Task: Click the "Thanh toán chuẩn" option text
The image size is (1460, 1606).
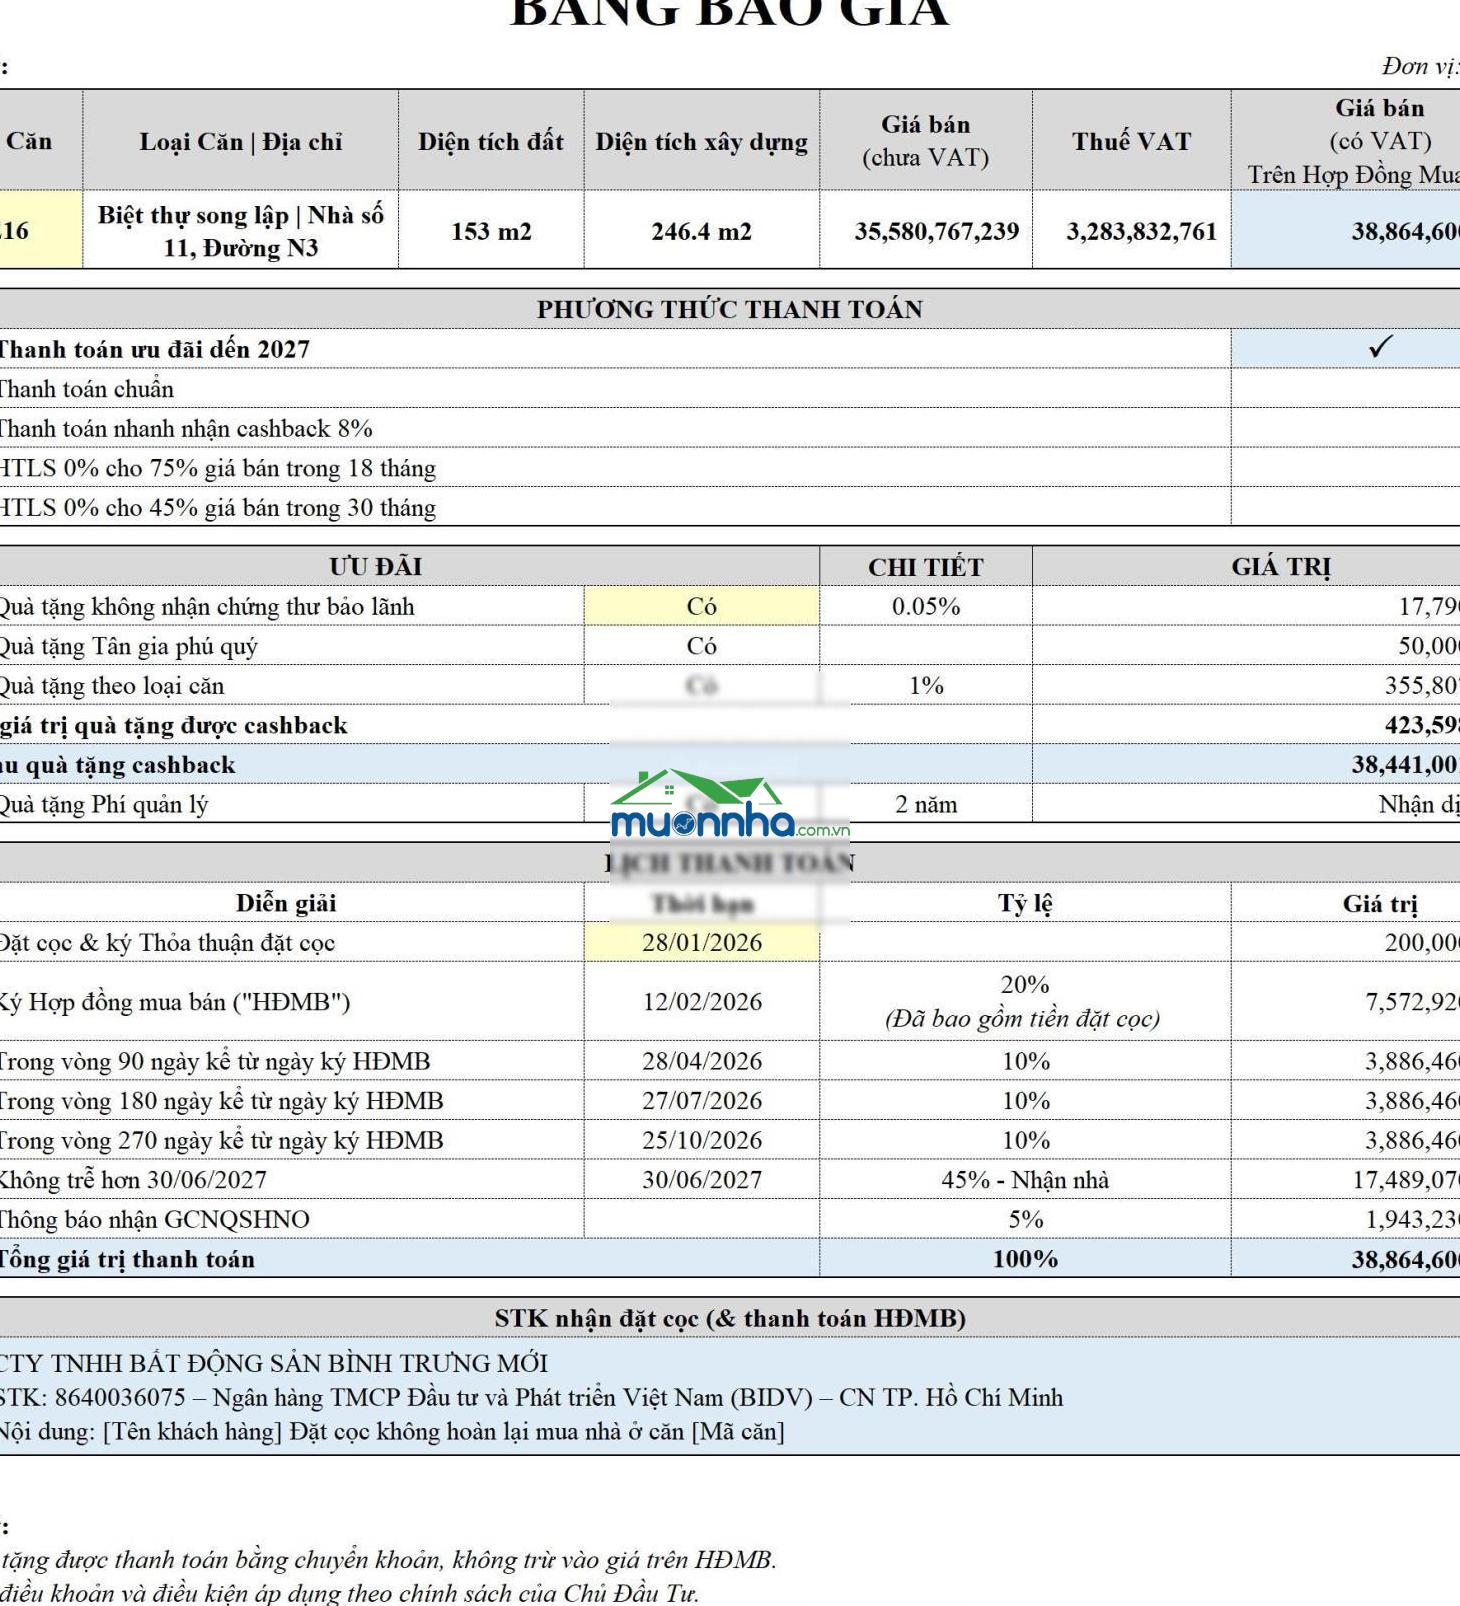Action: (86, 389)
